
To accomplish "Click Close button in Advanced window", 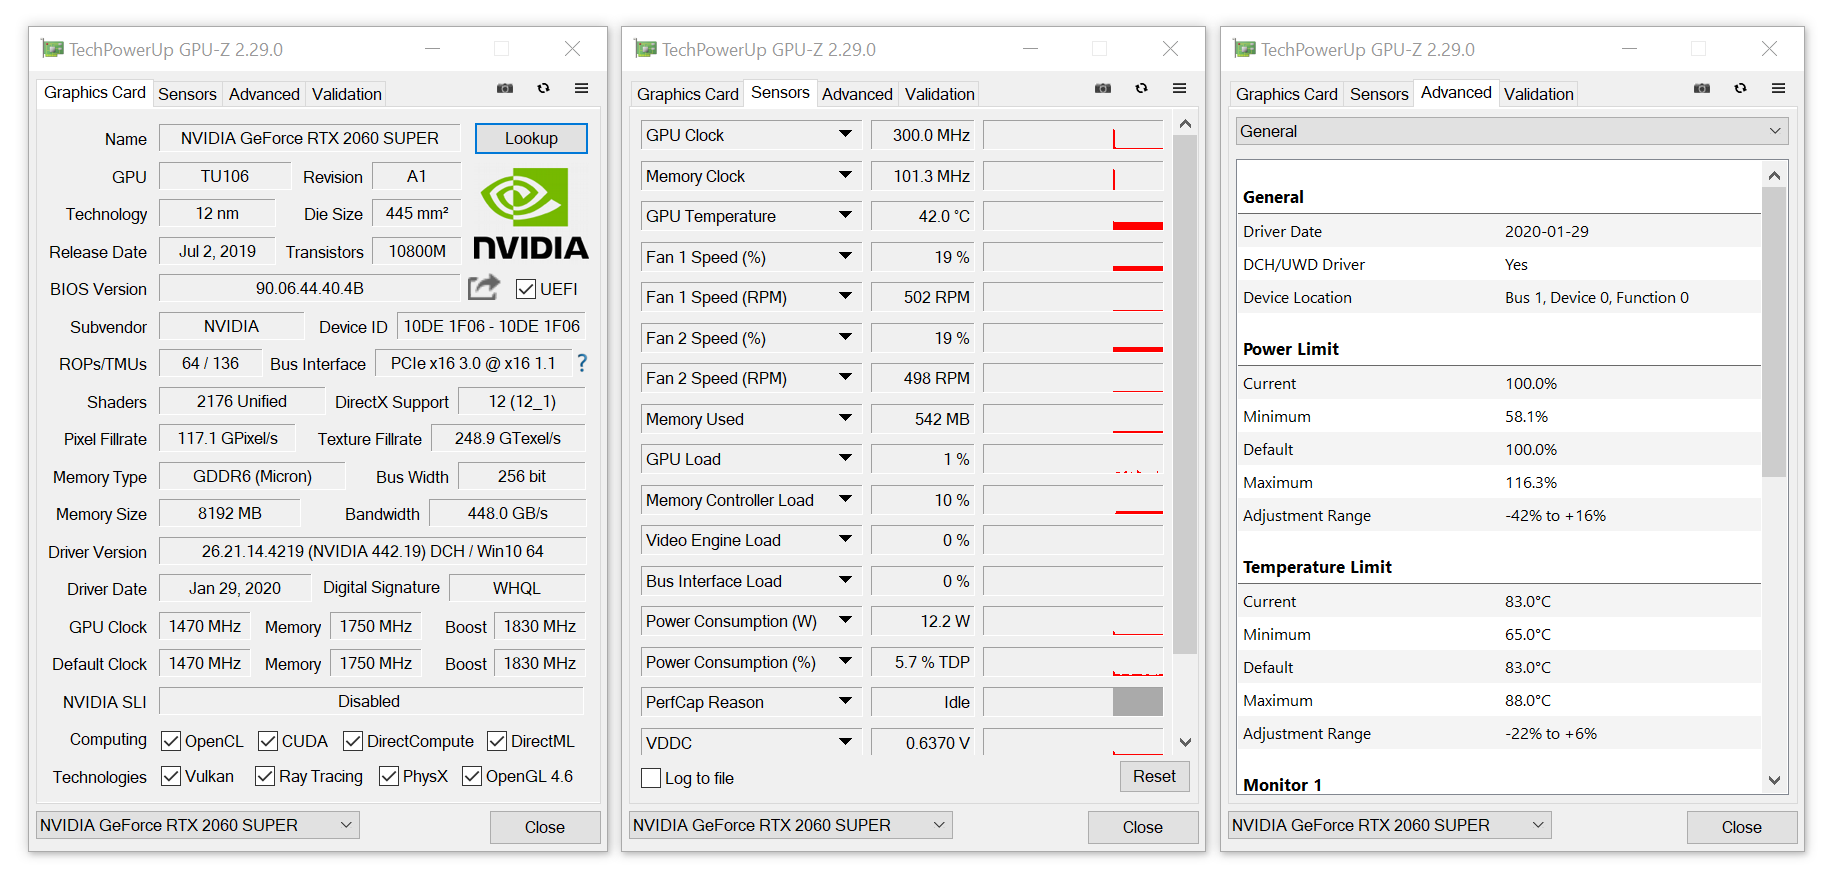I will (x=1742, y=827).
